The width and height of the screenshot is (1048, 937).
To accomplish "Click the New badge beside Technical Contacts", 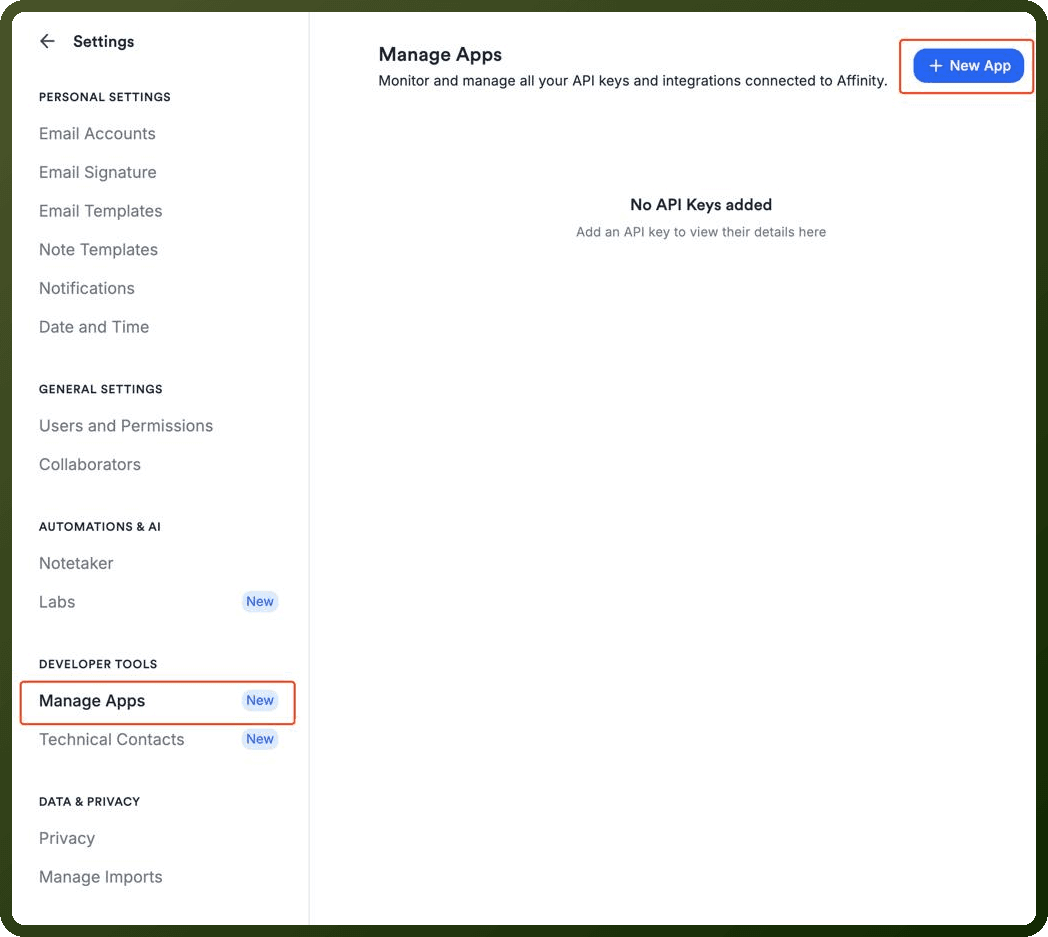I will pos(259,739).
